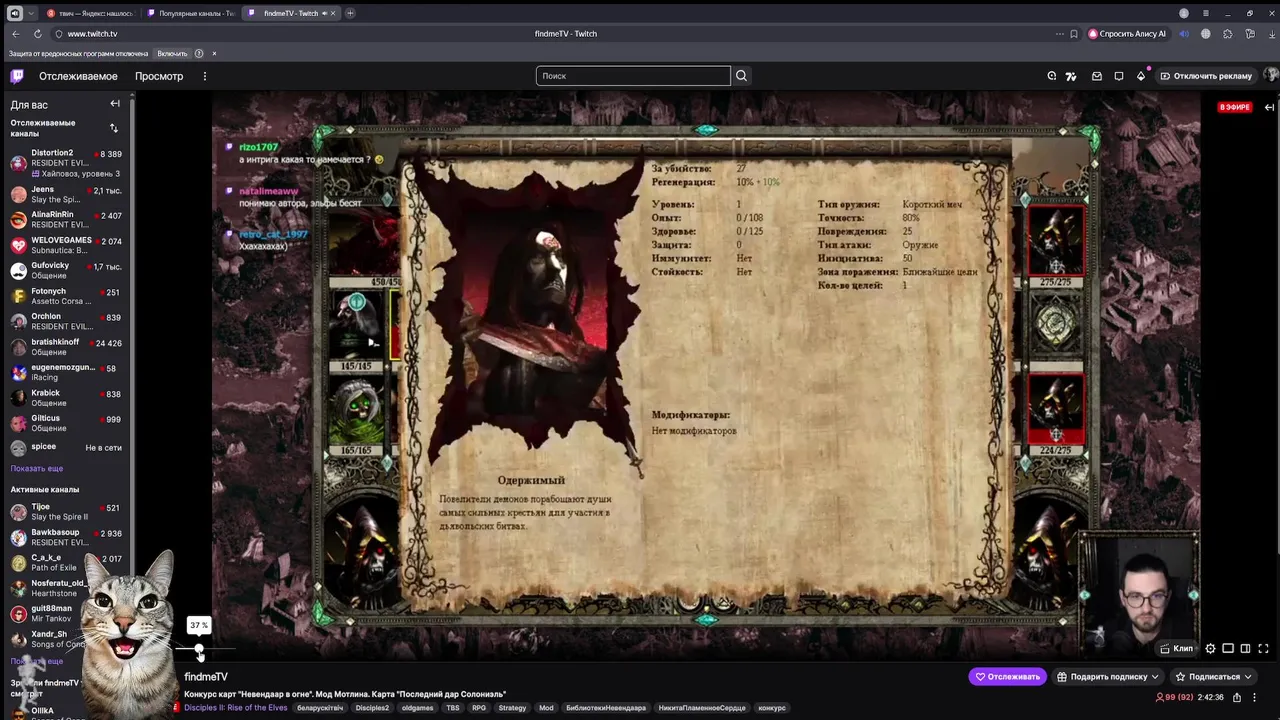Open the findmeTV channel name link
The width and height of the screenshot is (1280, 720).
206,677
